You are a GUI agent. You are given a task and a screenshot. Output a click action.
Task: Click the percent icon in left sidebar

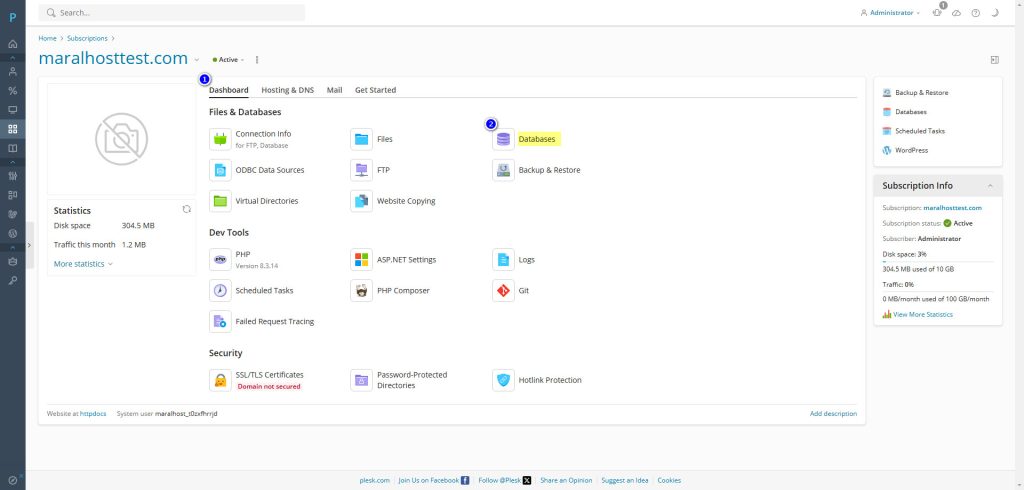(x=12, y=91)
